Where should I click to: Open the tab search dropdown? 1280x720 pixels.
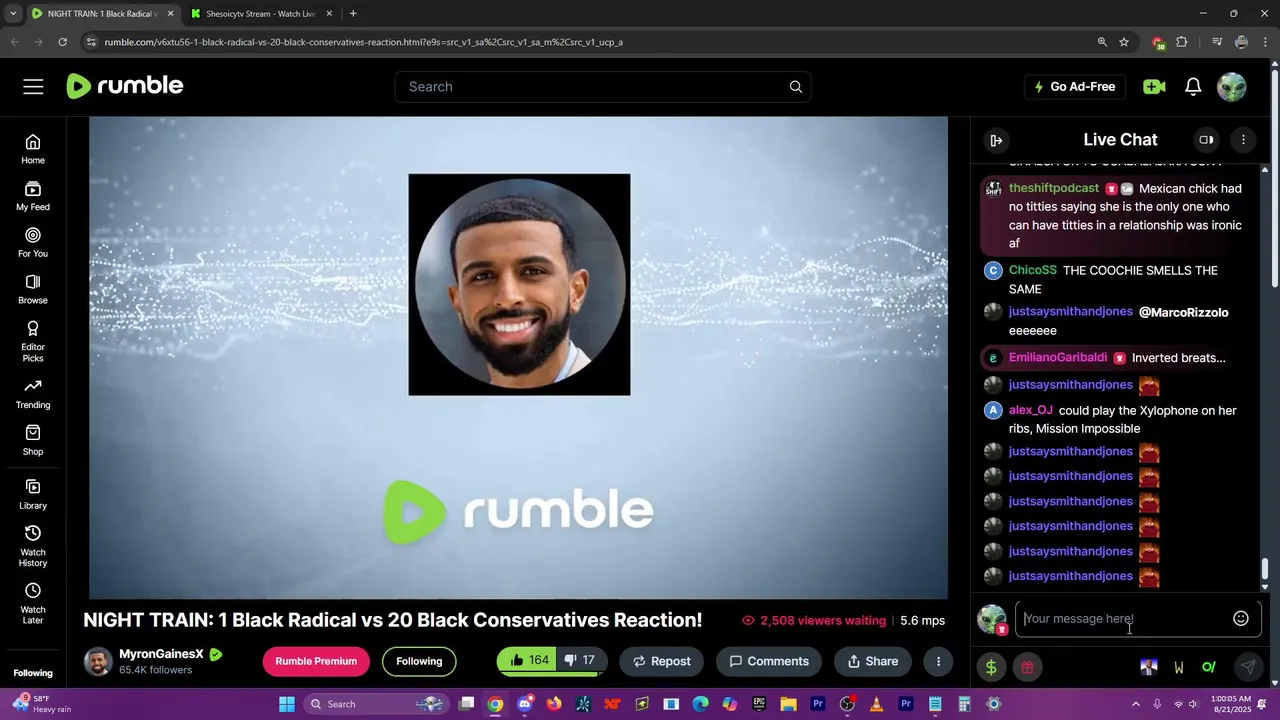13,14
